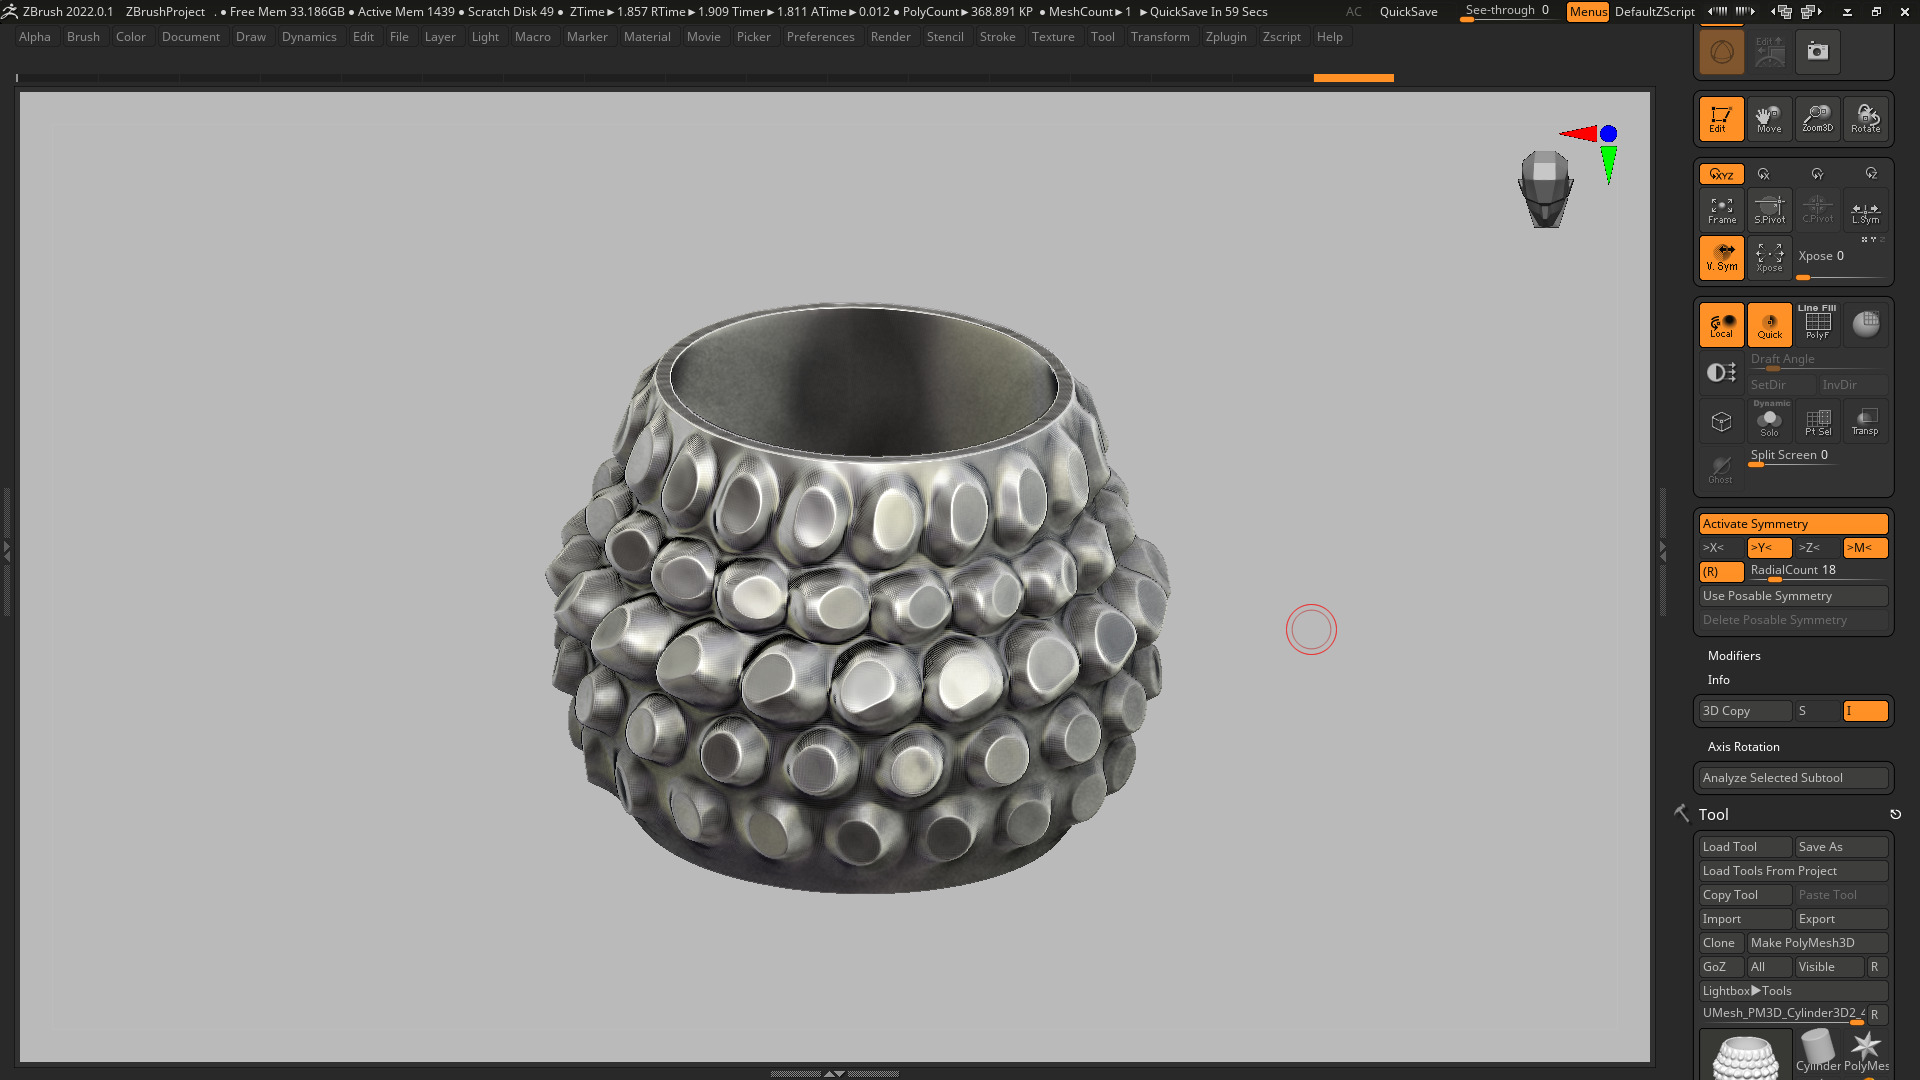
Task: Adjust the See-through slider
Action: 1507,12
